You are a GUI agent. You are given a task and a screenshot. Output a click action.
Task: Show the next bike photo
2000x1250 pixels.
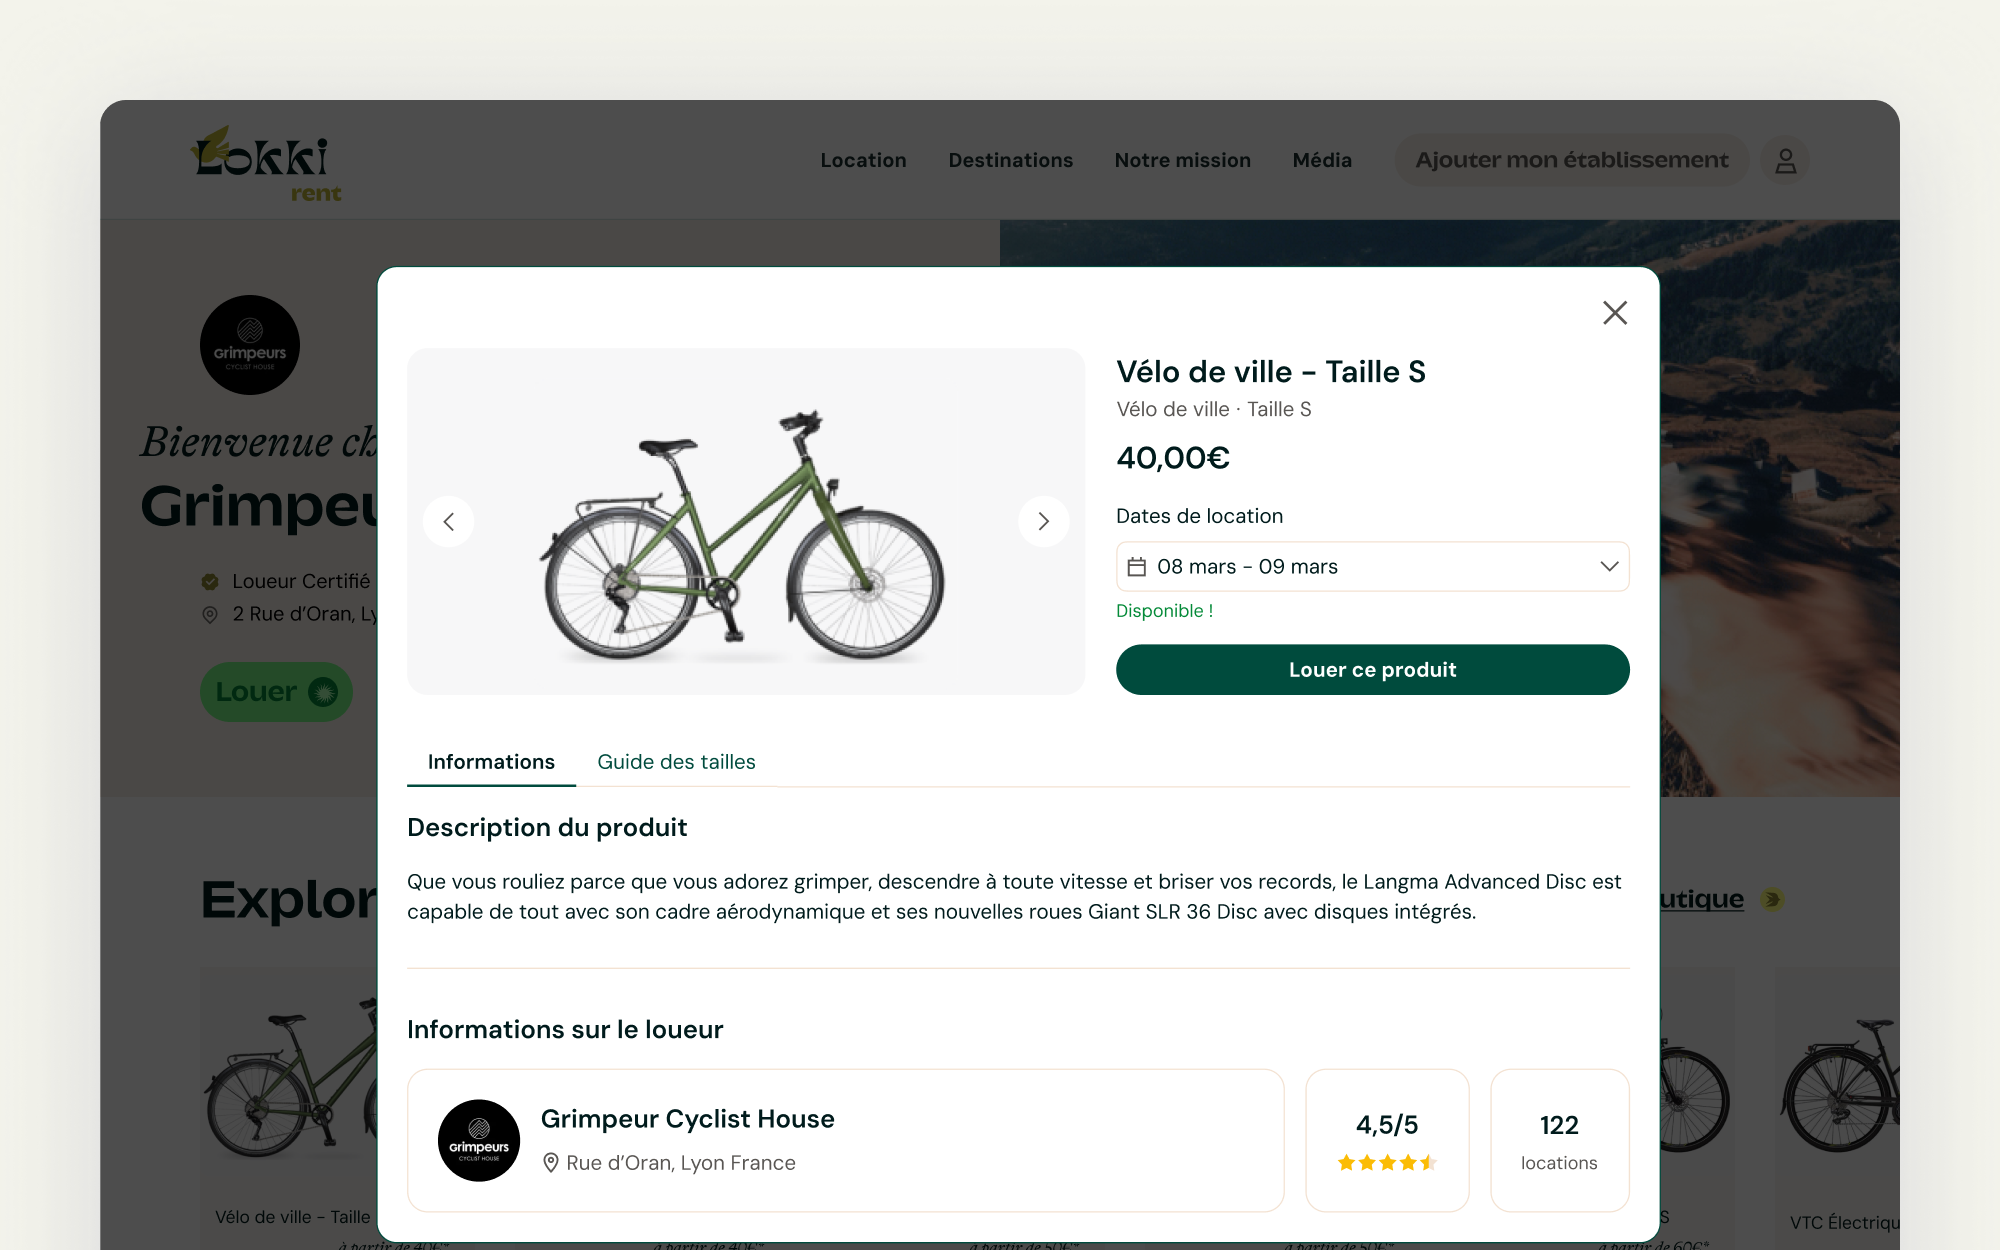pos(1043,521)
